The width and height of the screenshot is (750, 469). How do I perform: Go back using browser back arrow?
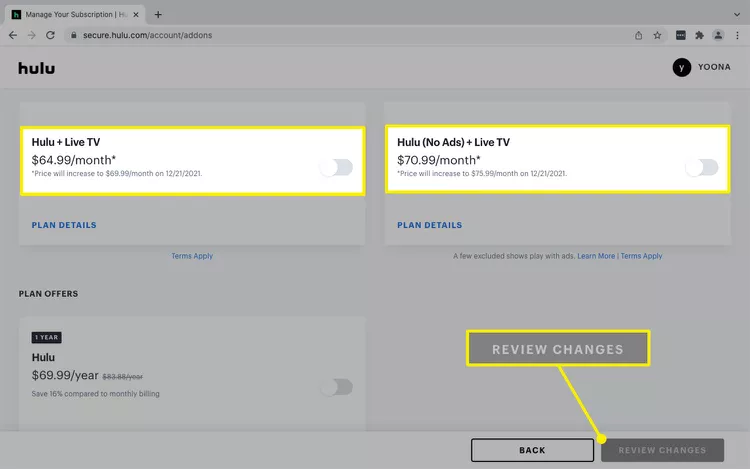pos(13,35)
